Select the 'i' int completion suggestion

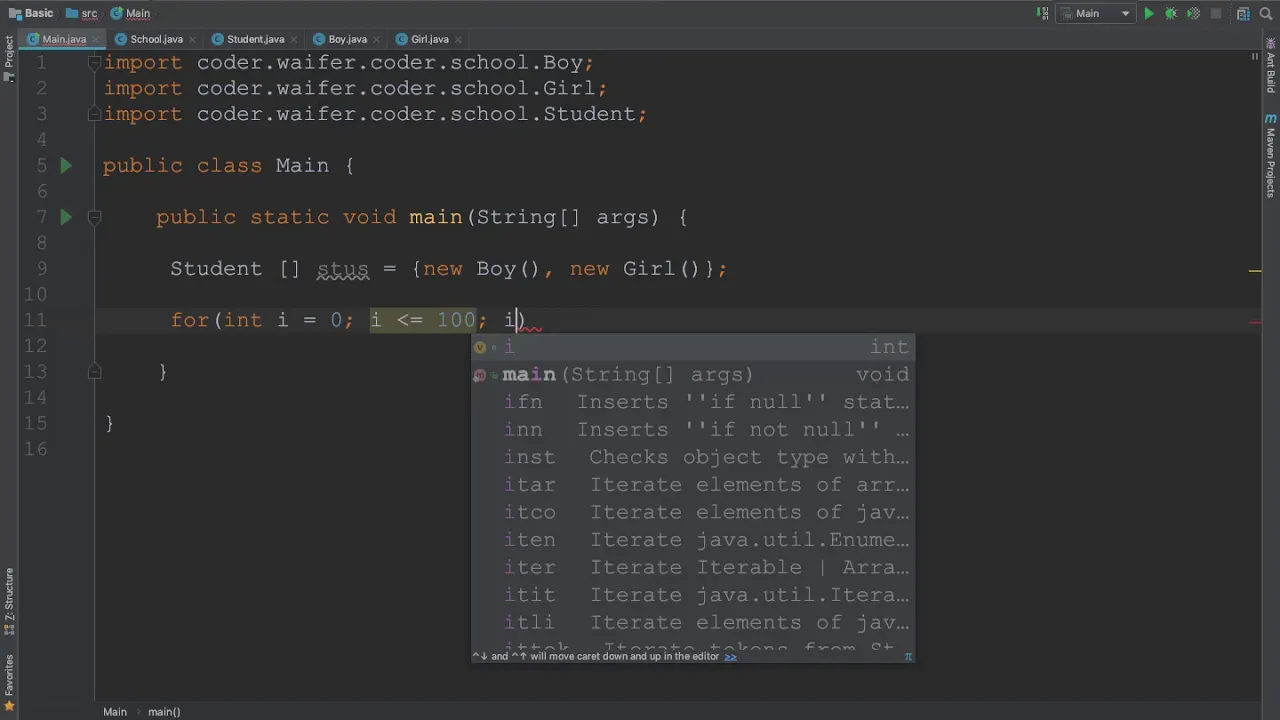(x=692, y=347)
